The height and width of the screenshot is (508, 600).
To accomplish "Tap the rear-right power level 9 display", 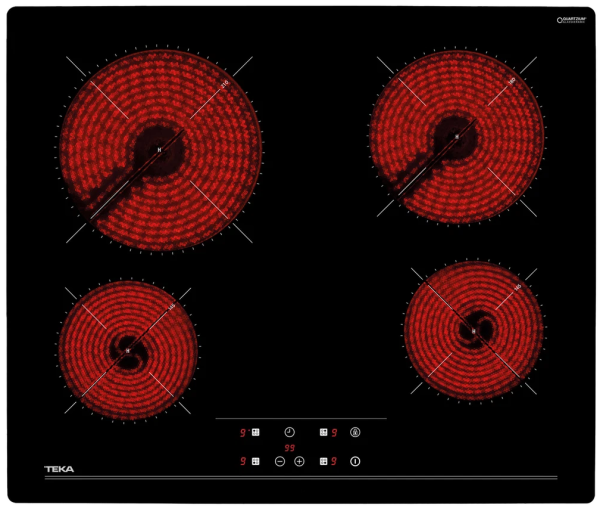I will coord(335,433).
